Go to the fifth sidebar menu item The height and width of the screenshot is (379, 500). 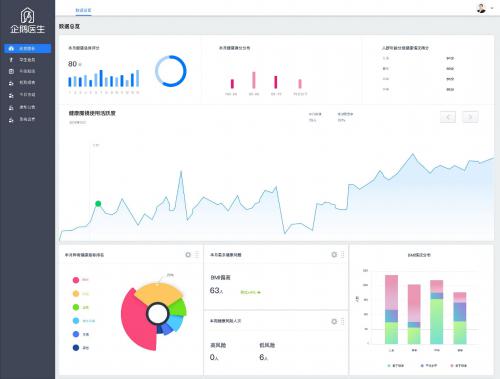[27, 95]
